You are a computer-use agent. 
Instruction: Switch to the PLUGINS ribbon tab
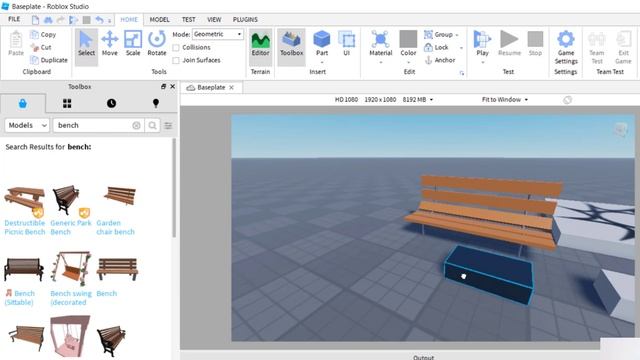click(245, 20)
